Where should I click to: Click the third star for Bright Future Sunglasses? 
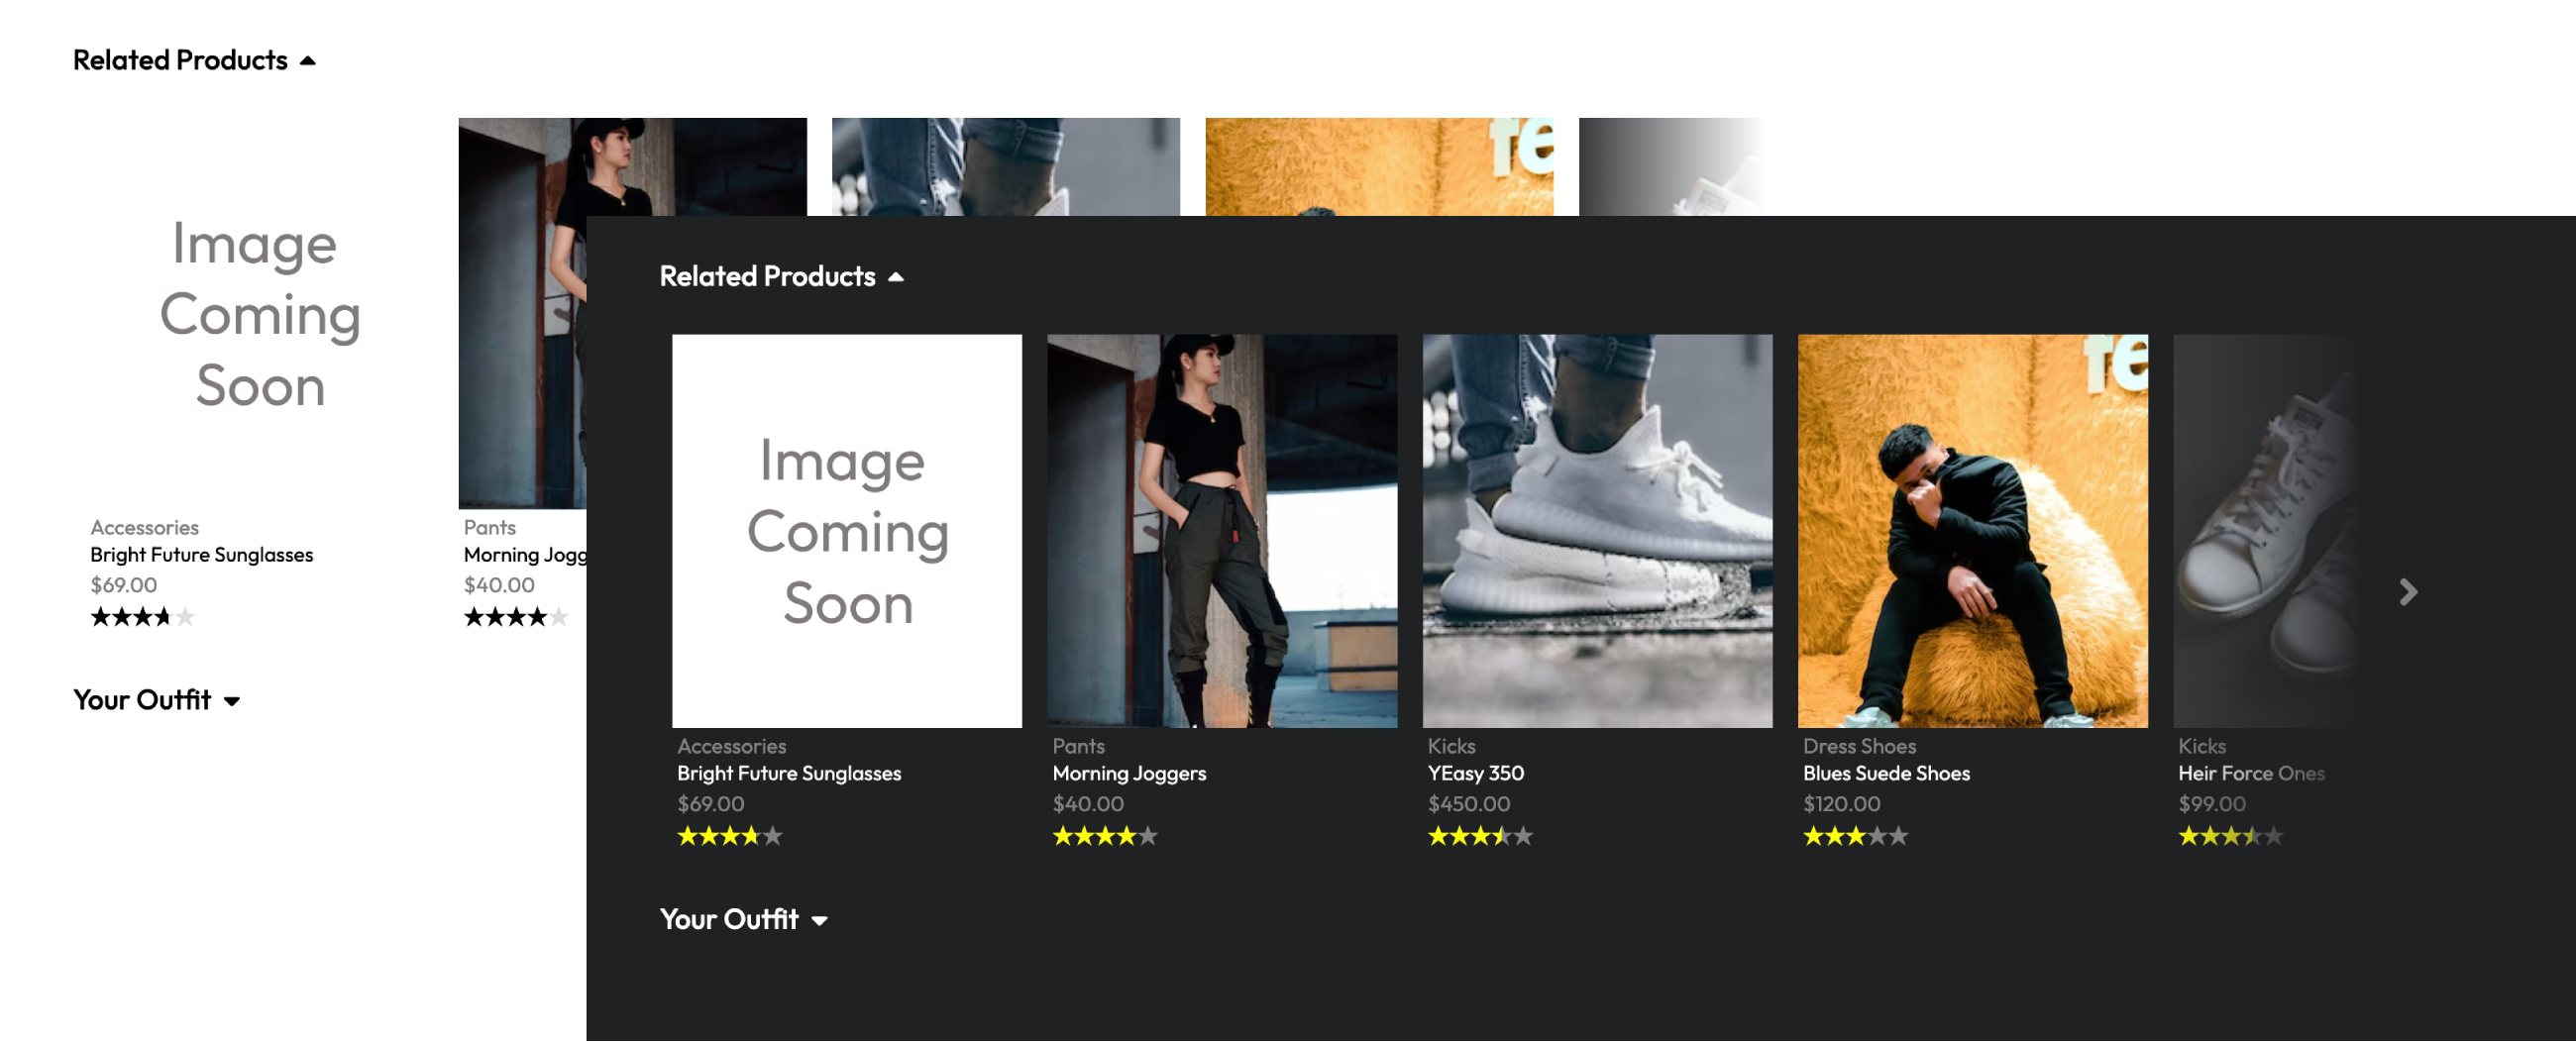728,836
